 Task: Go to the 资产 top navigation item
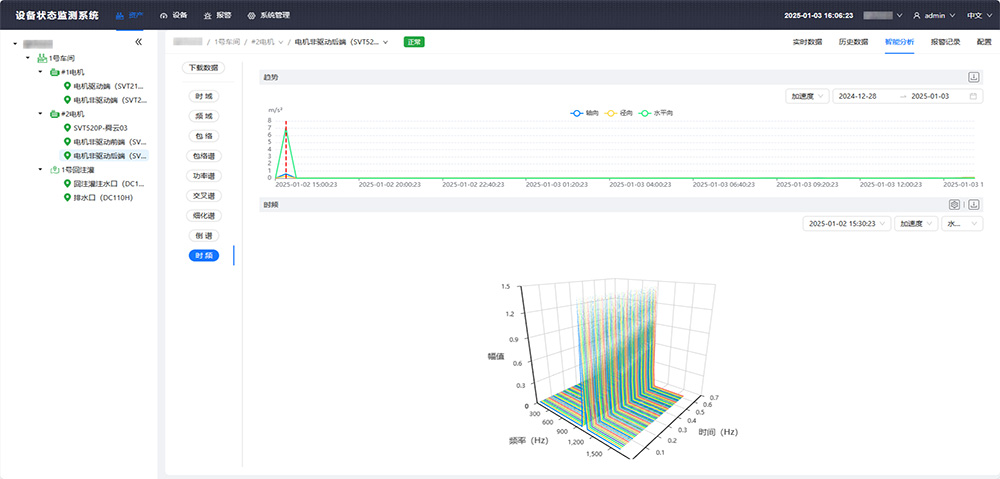[x=130, y=15]
